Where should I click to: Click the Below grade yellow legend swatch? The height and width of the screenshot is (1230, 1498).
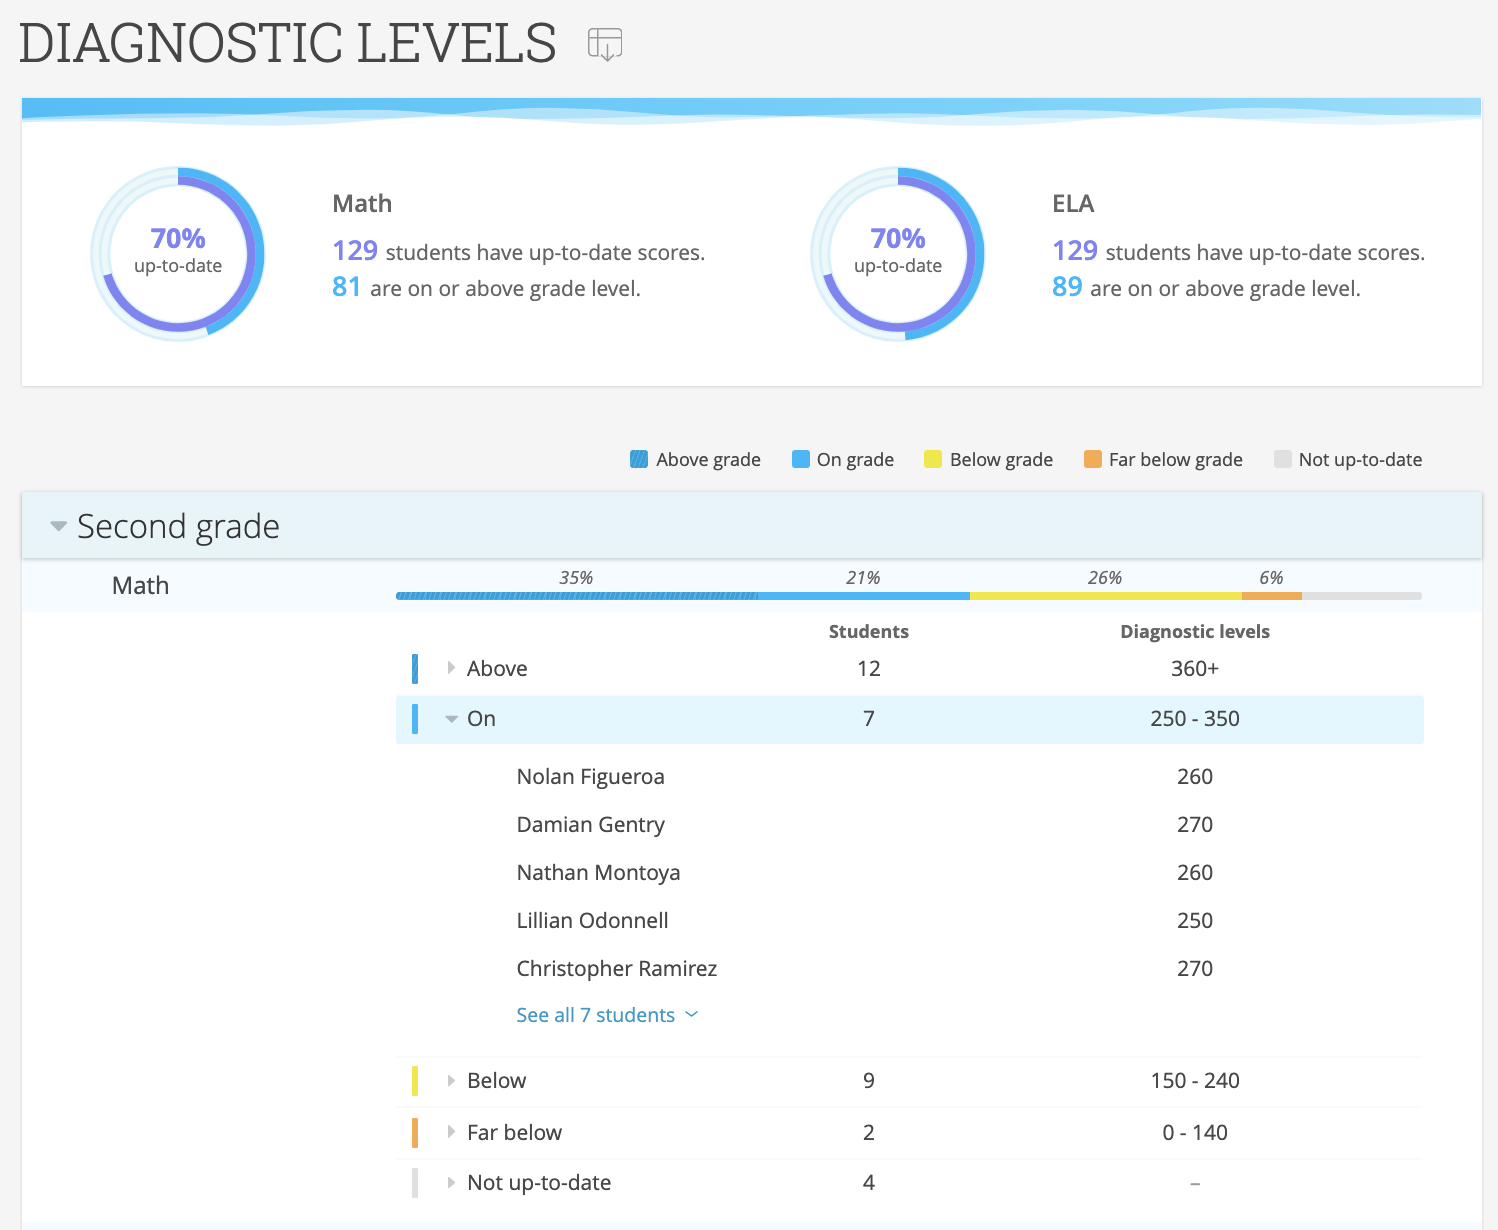coord(933,459)
